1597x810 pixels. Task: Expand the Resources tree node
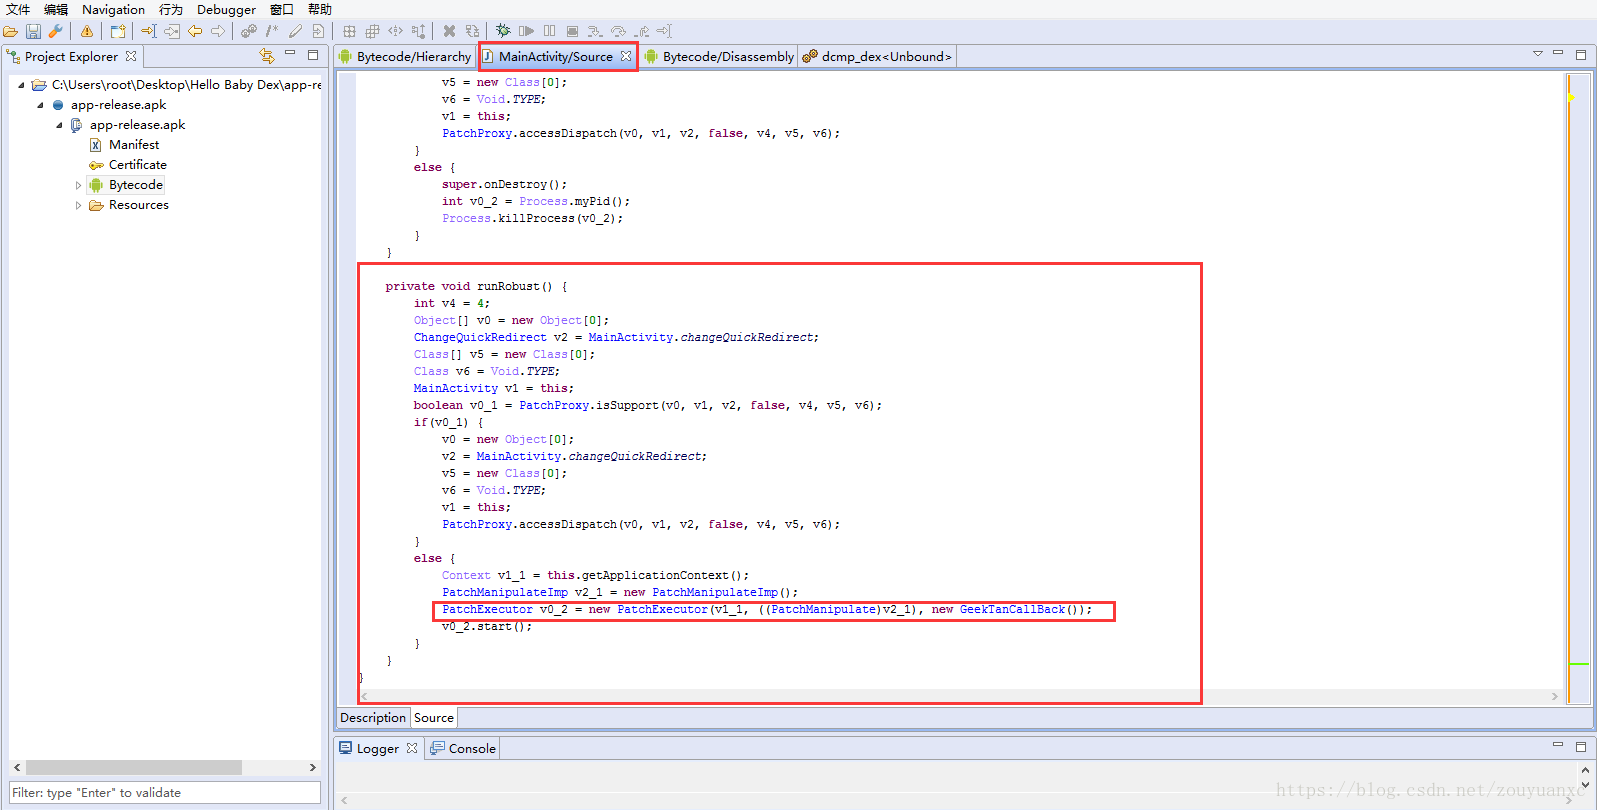click(x=78, y=205)
